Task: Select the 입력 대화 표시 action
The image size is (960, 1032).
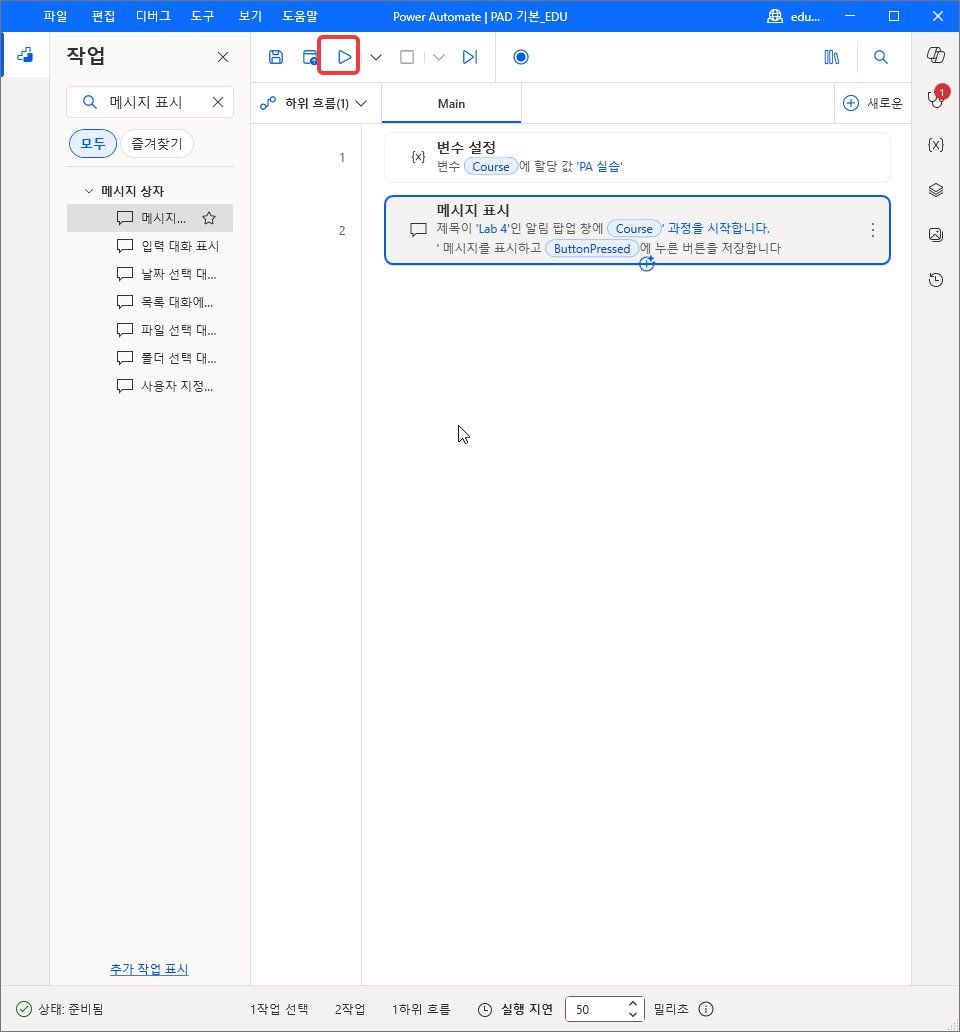Action: point(150,246)
